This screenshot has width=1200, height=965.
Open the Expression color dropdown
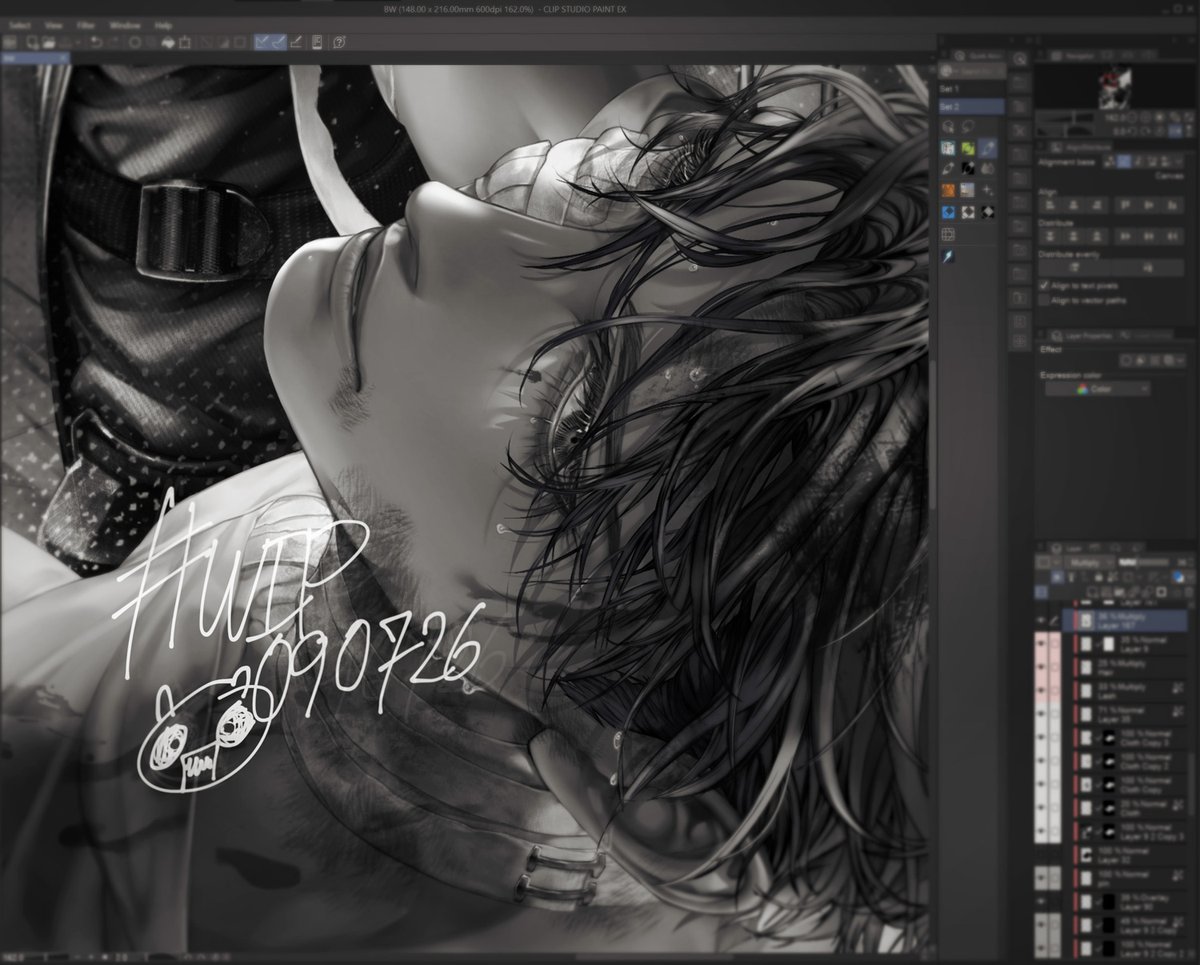[1097, 389]
